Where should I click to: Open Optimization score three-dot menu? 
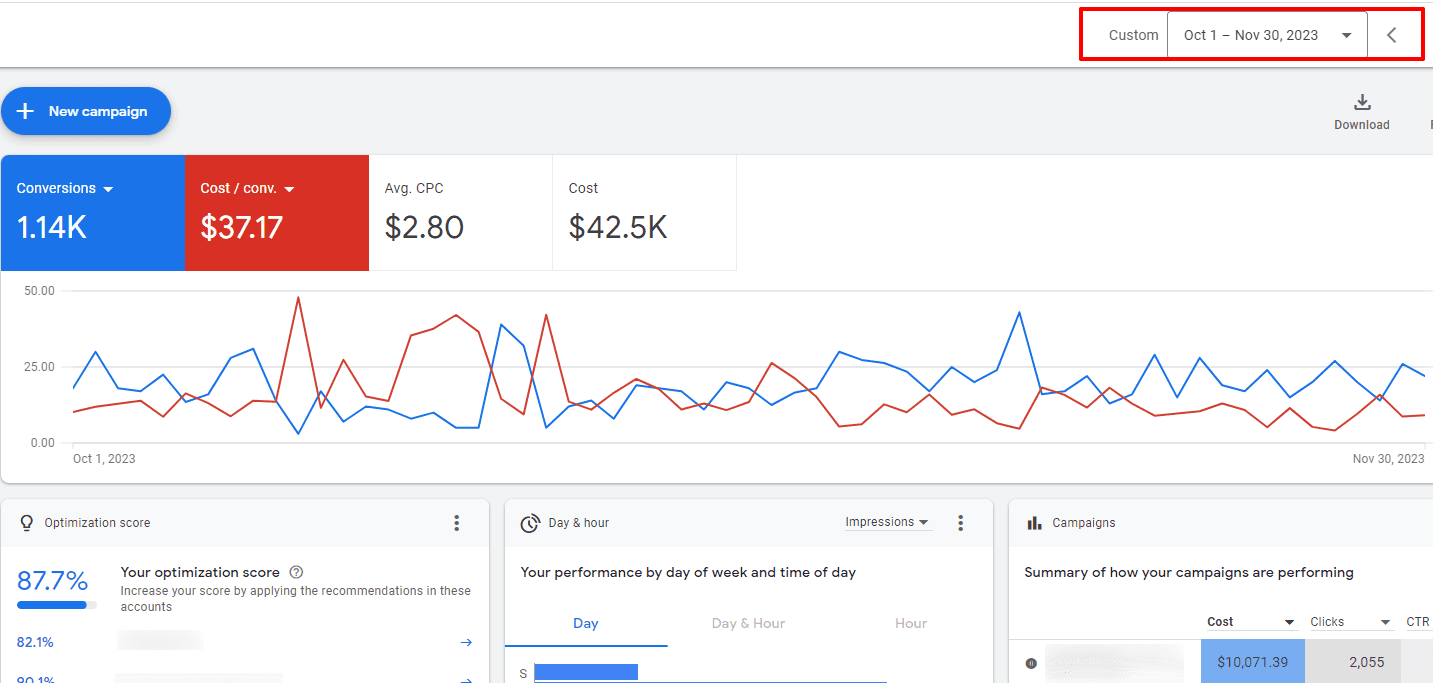tap(457, 523)
